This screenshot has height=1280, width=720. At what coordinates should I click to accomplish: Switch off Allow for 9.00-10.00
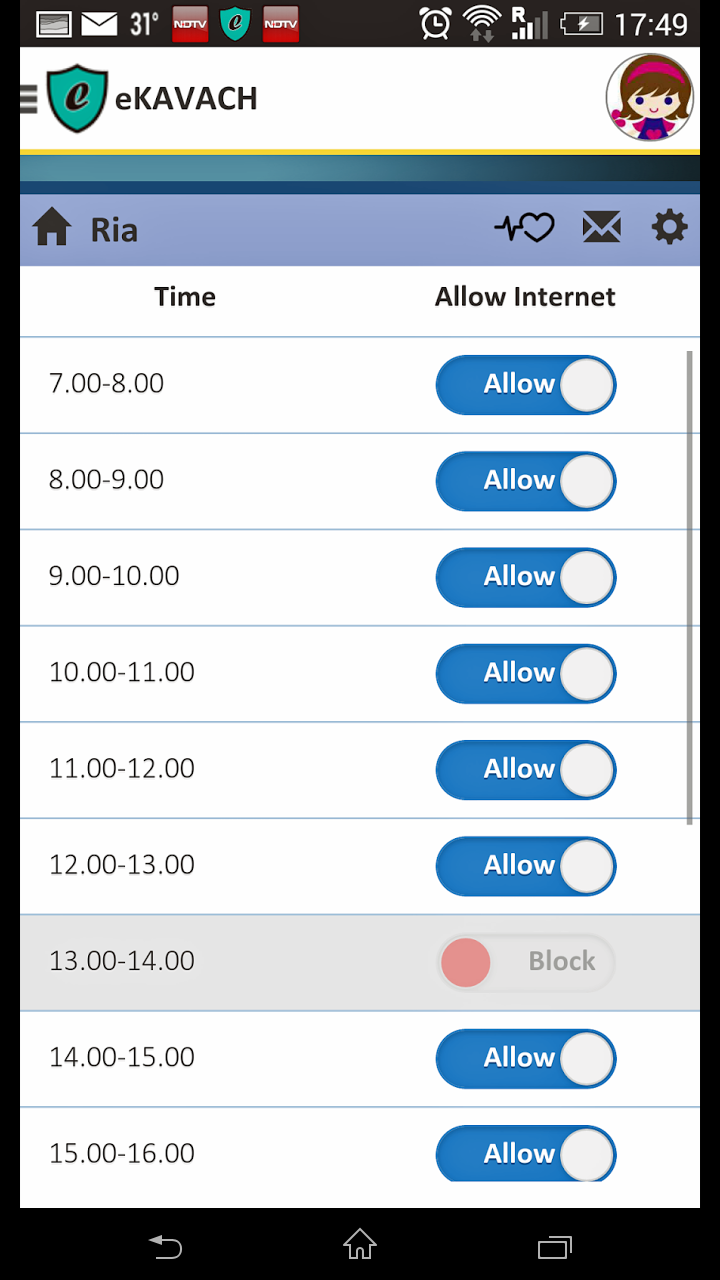click(x=525, y=577)
